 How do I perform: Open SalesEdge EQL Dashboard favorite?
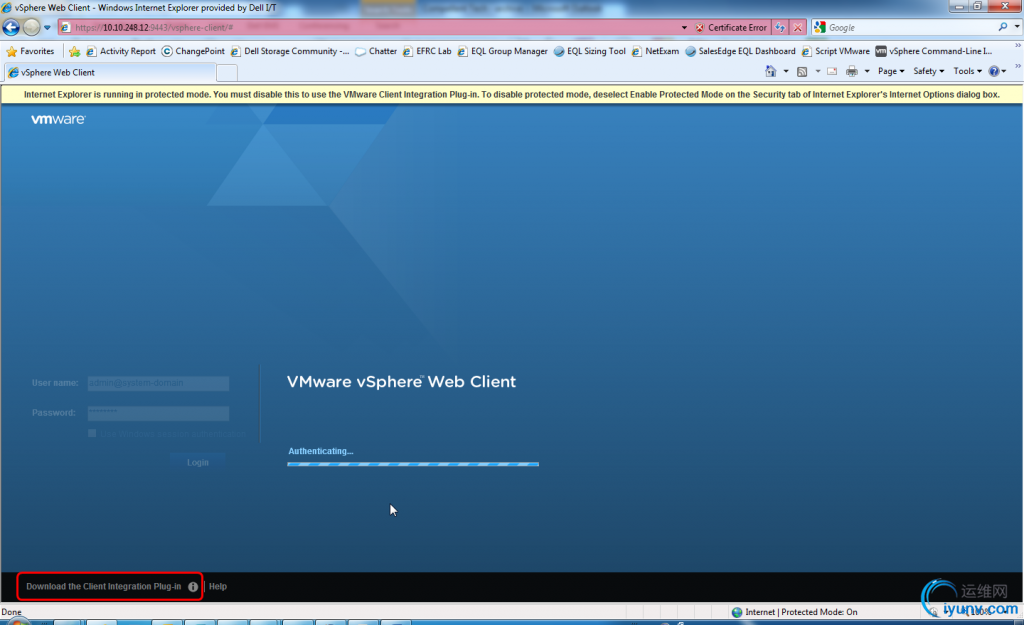coord(740,51)
